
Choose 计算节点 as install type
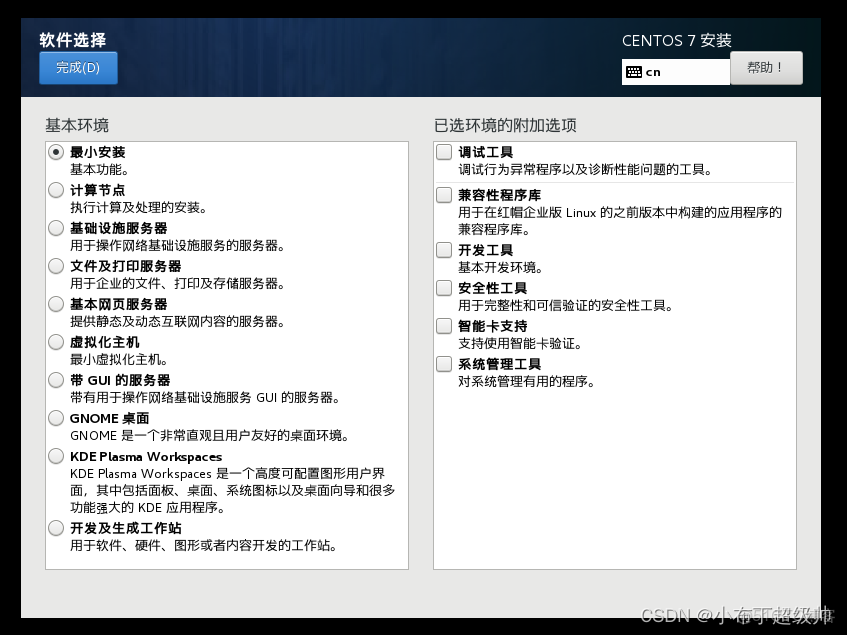56,190
